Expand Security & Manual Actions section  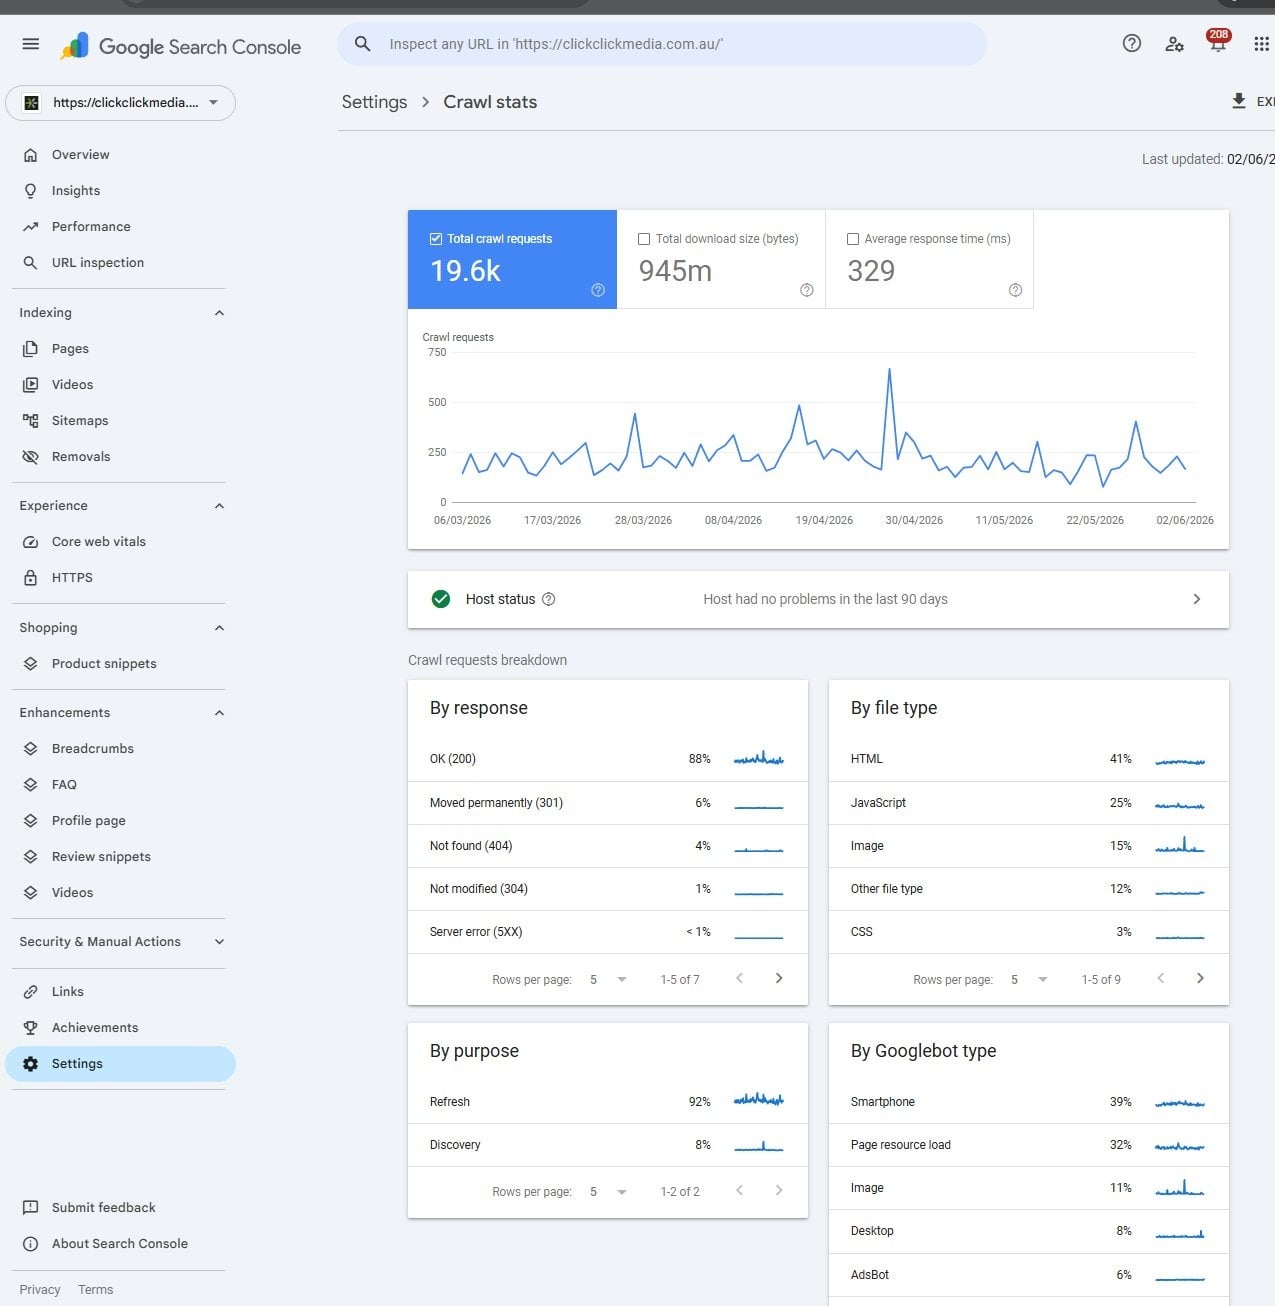point(219,942)
